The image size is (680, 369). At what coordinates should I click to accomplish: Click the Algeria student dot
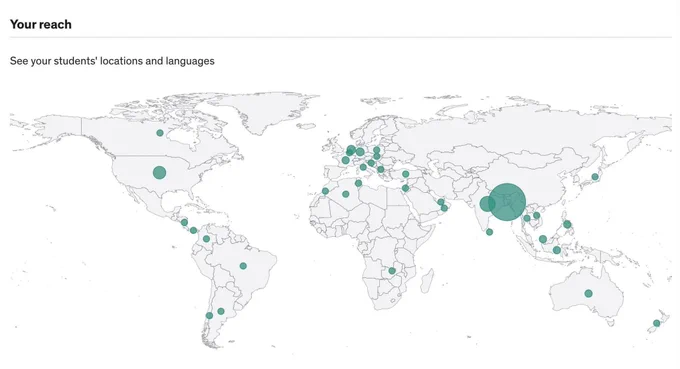346,194
